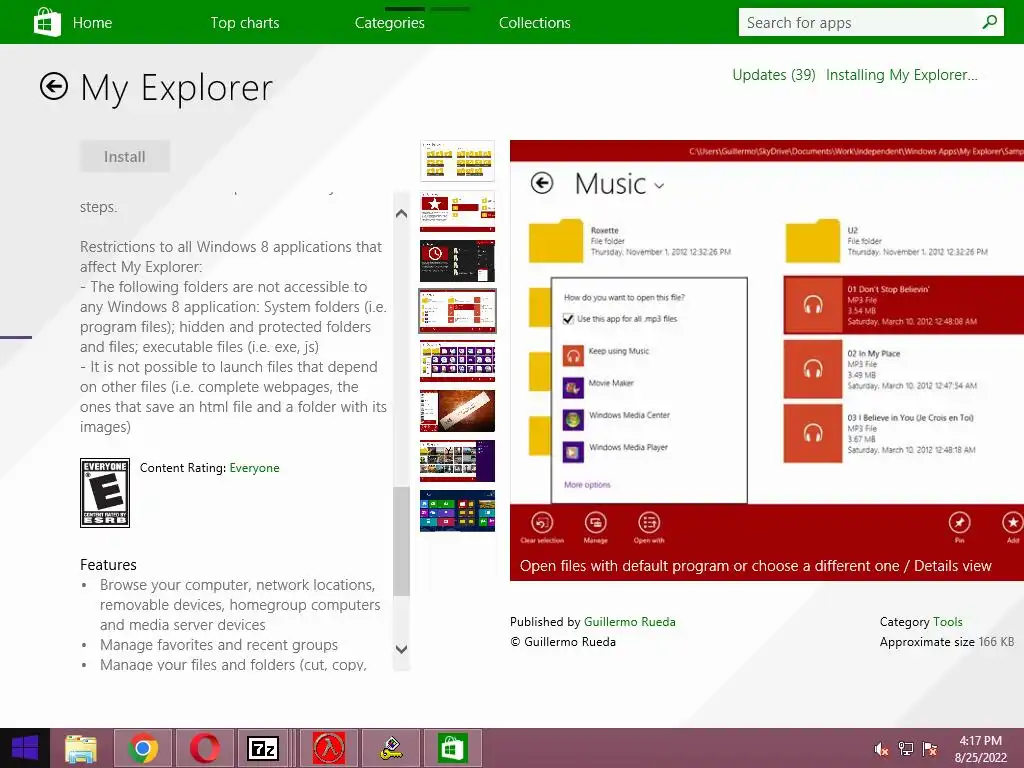Click the description scroll down arrow

[401, 649]
